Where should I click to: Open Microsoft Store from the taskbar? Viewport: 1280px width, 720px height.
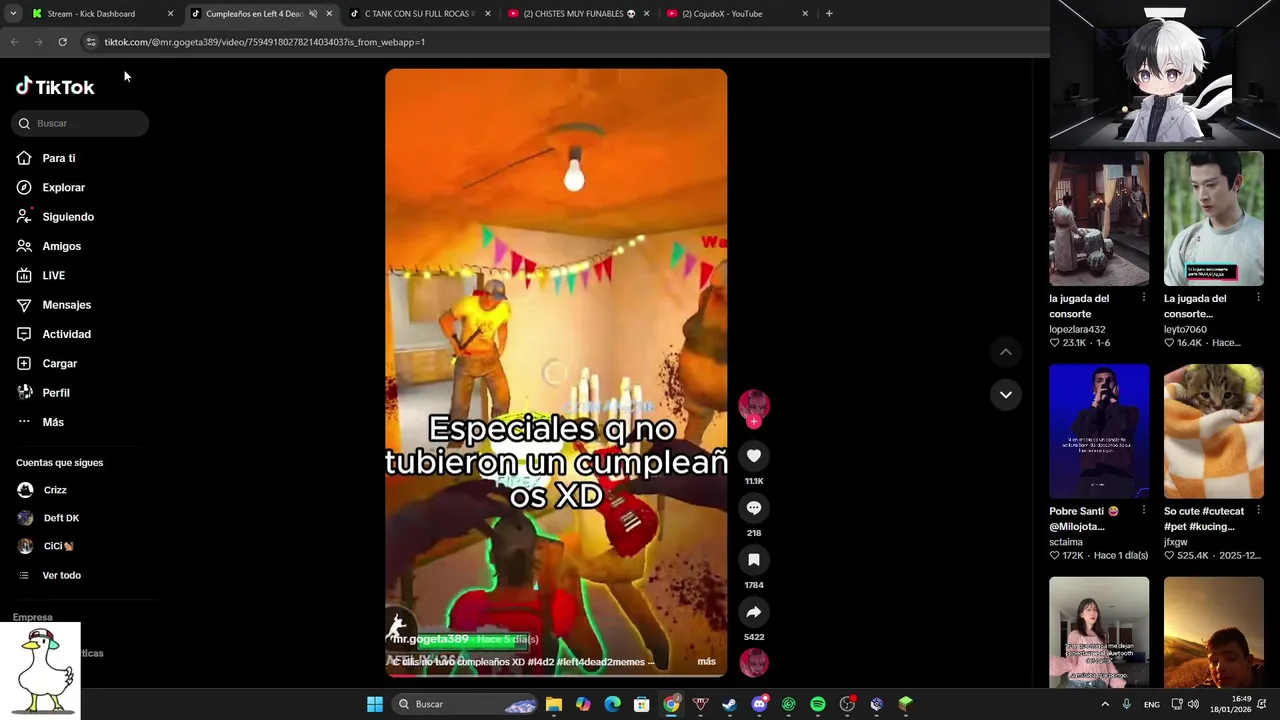point(642,704)
